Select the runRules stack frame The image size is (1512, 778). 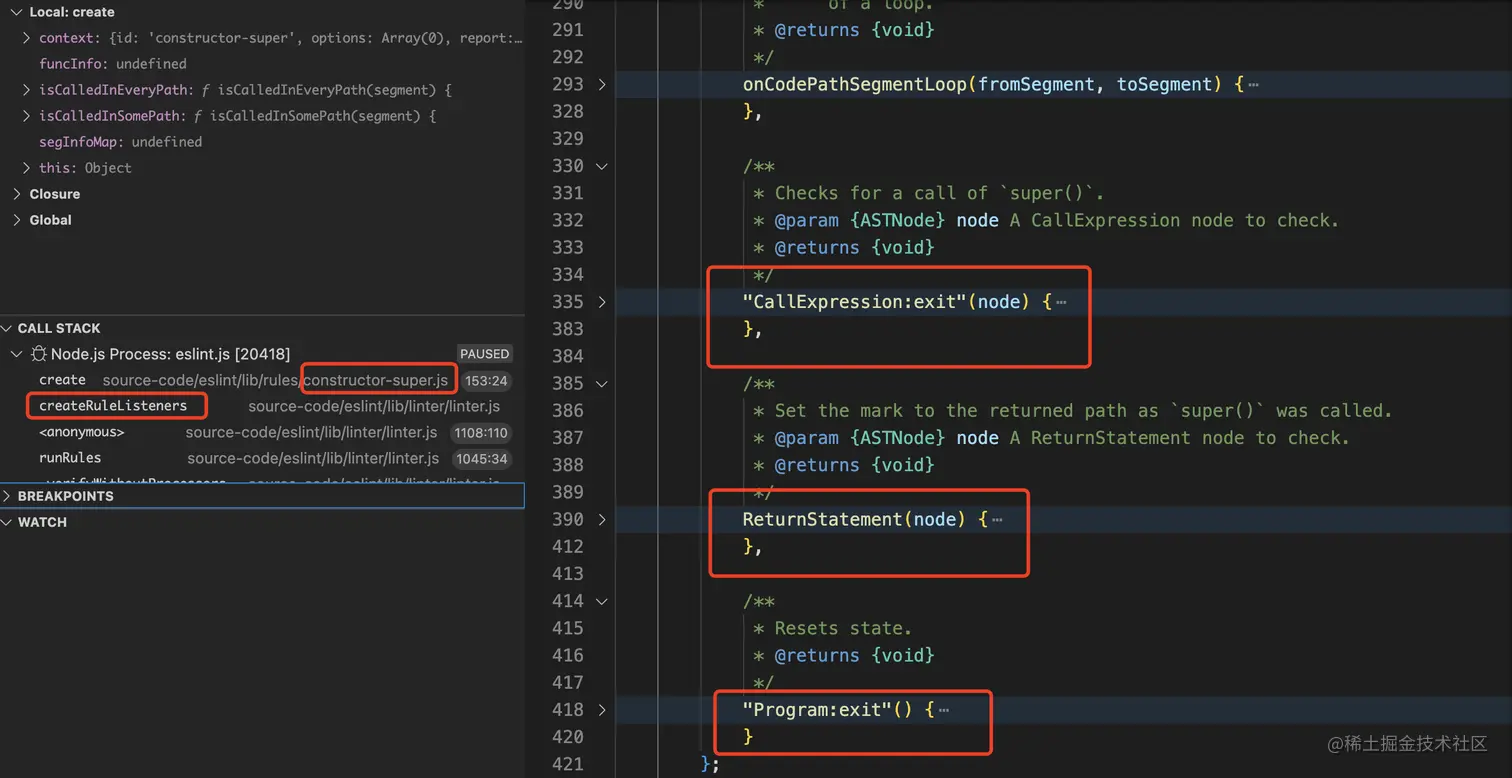tap(262, 458)
